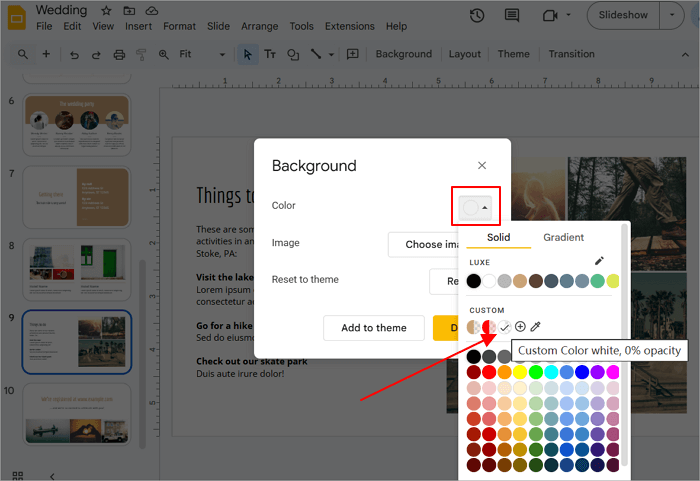Open grid view at the bottom left

[x=18, y=476]
